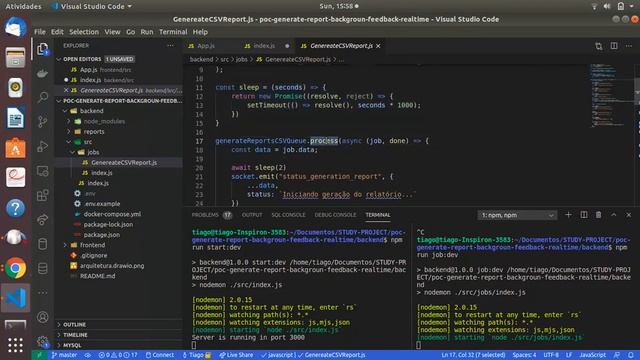Open Explorer panel More Actions ellipsis

tap(170, 46)
